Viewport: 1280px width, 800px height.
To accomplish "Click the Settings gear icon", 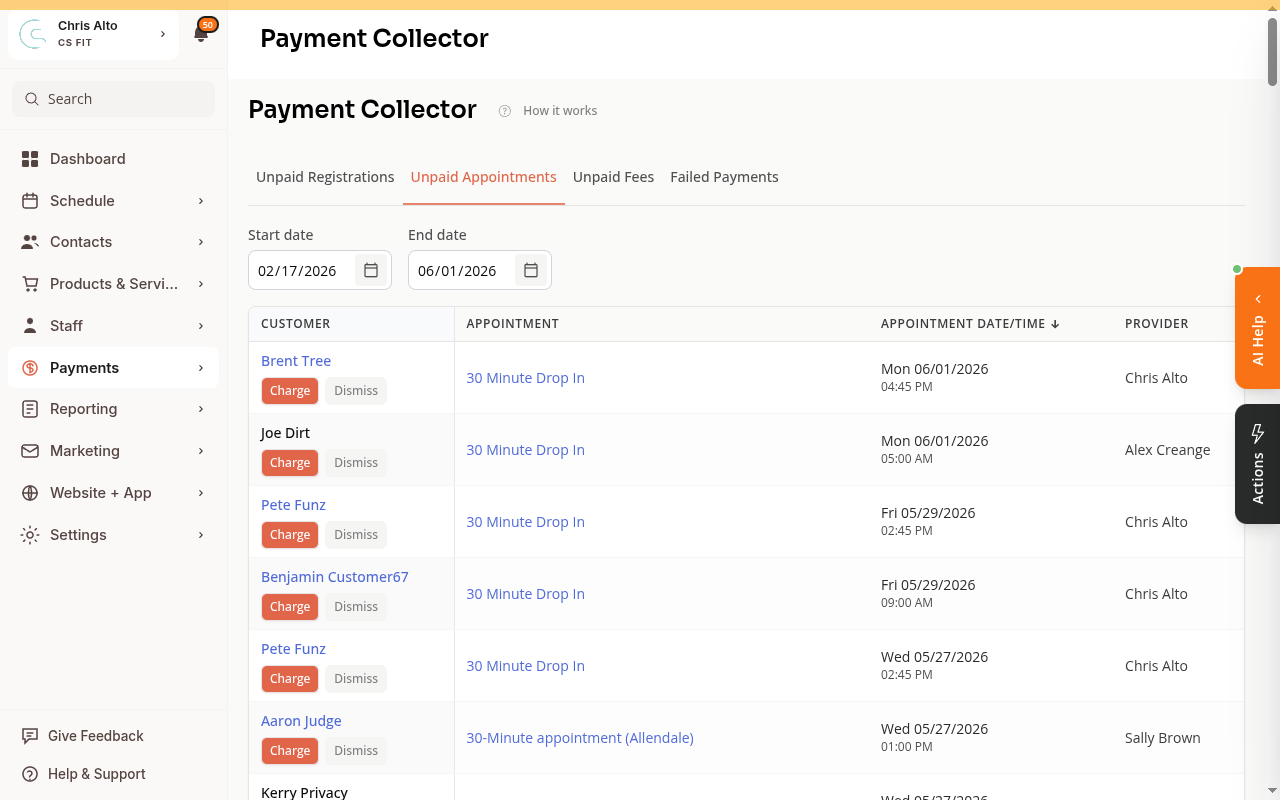I will coord(30,535).
